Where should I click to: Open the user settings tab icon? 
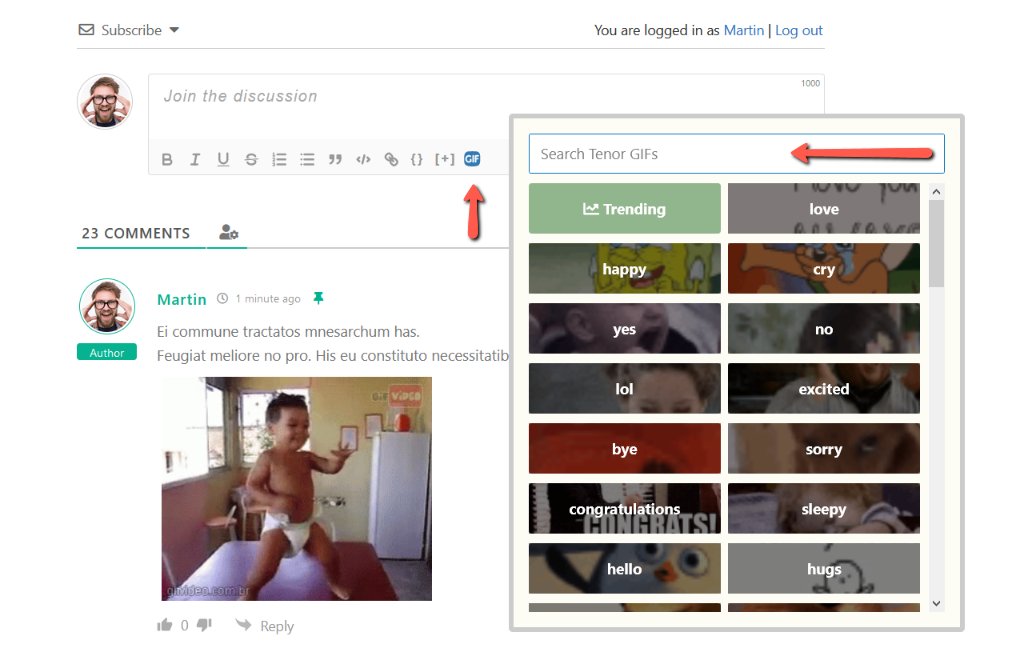point(228,232)
